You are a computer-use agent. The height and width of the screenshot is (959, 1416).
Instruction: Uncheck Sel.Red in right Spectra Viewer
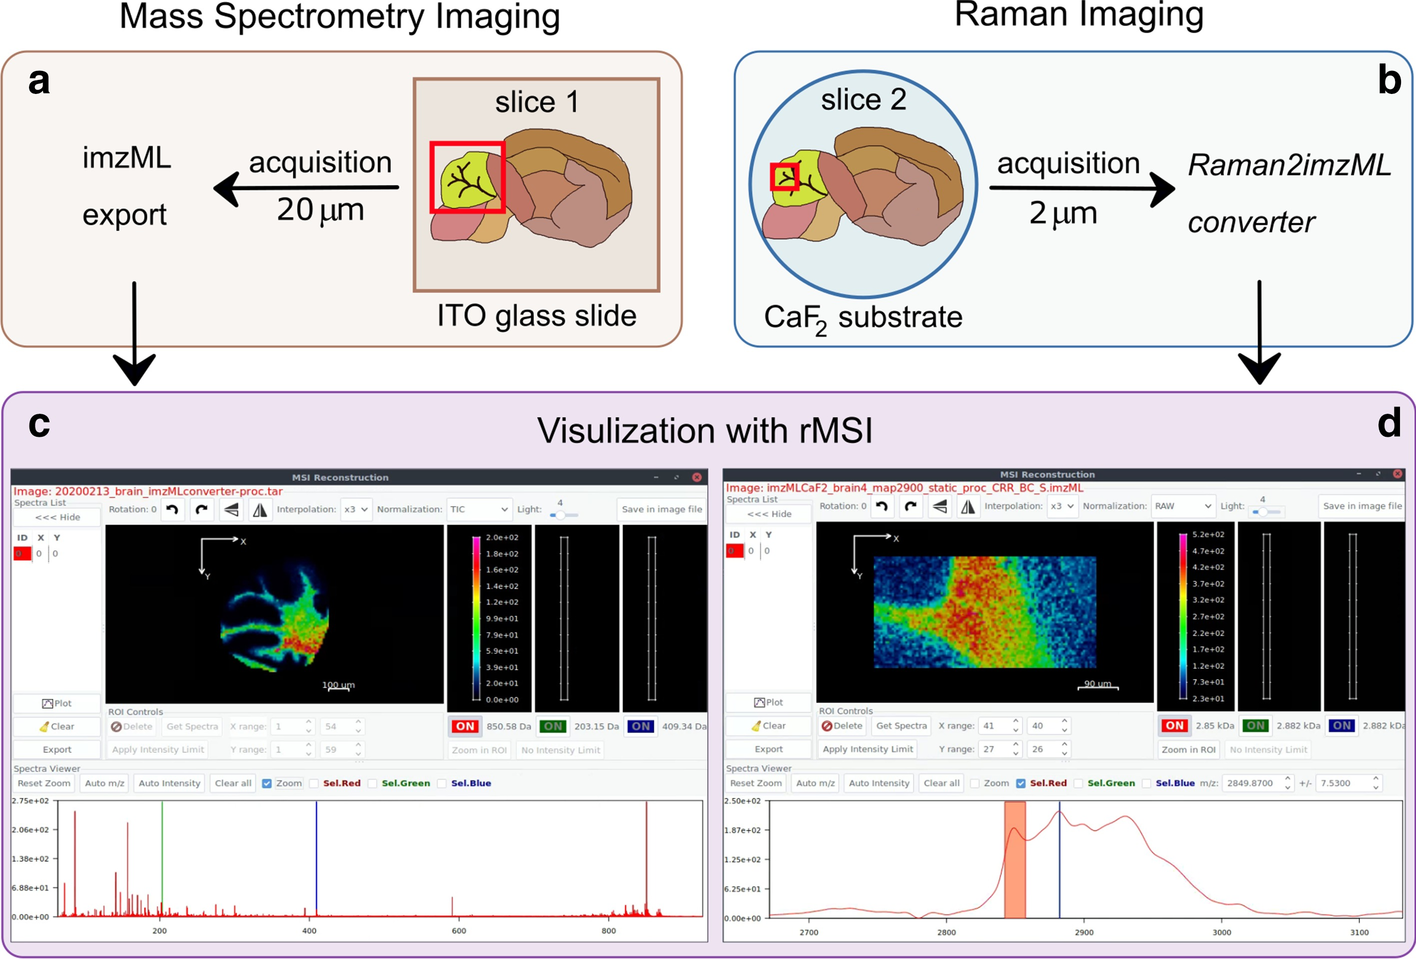tap(1021, 783)
